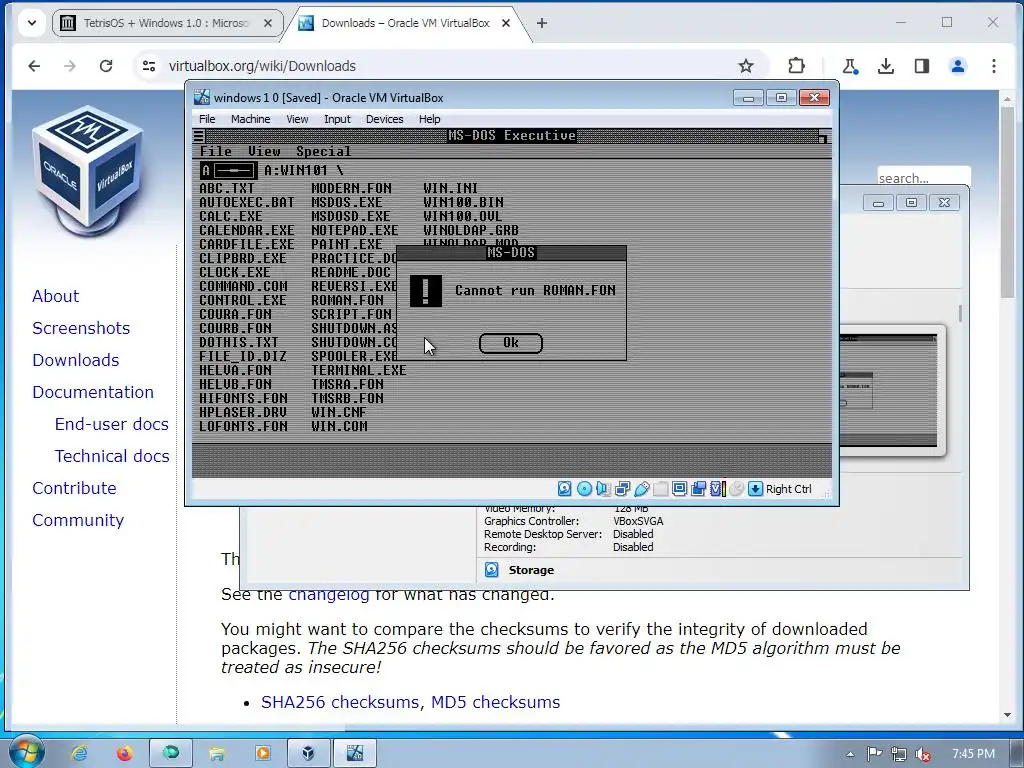Image resolution: width=1024 pixels, height=768 pixels.
Task: Open the SHA256 checksums link
Action: tap(340, 702)
